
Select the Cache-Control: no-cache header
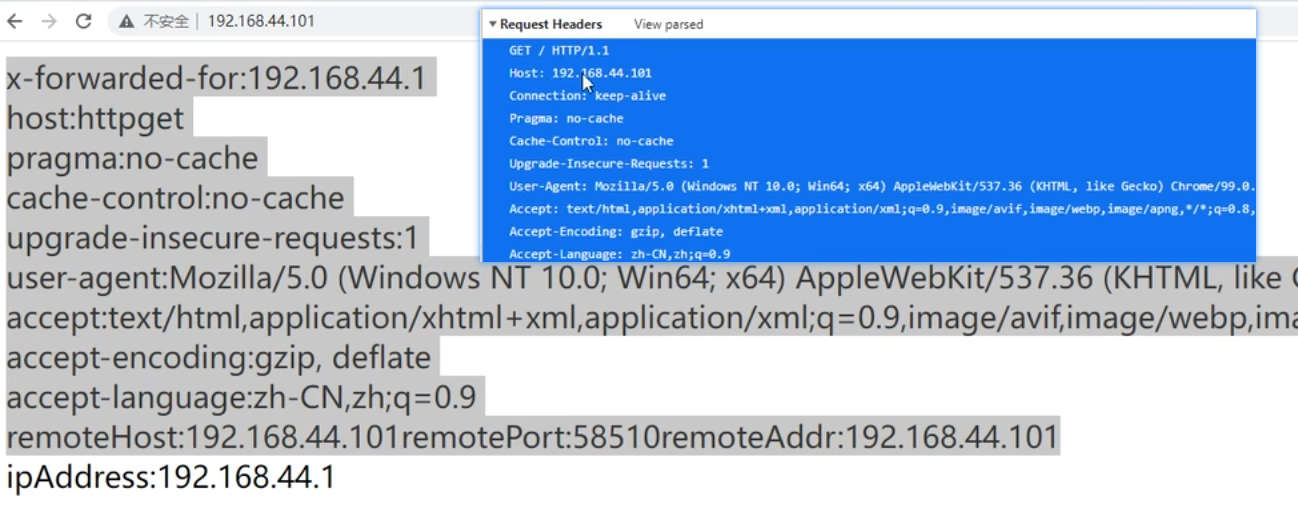[591, 141]
